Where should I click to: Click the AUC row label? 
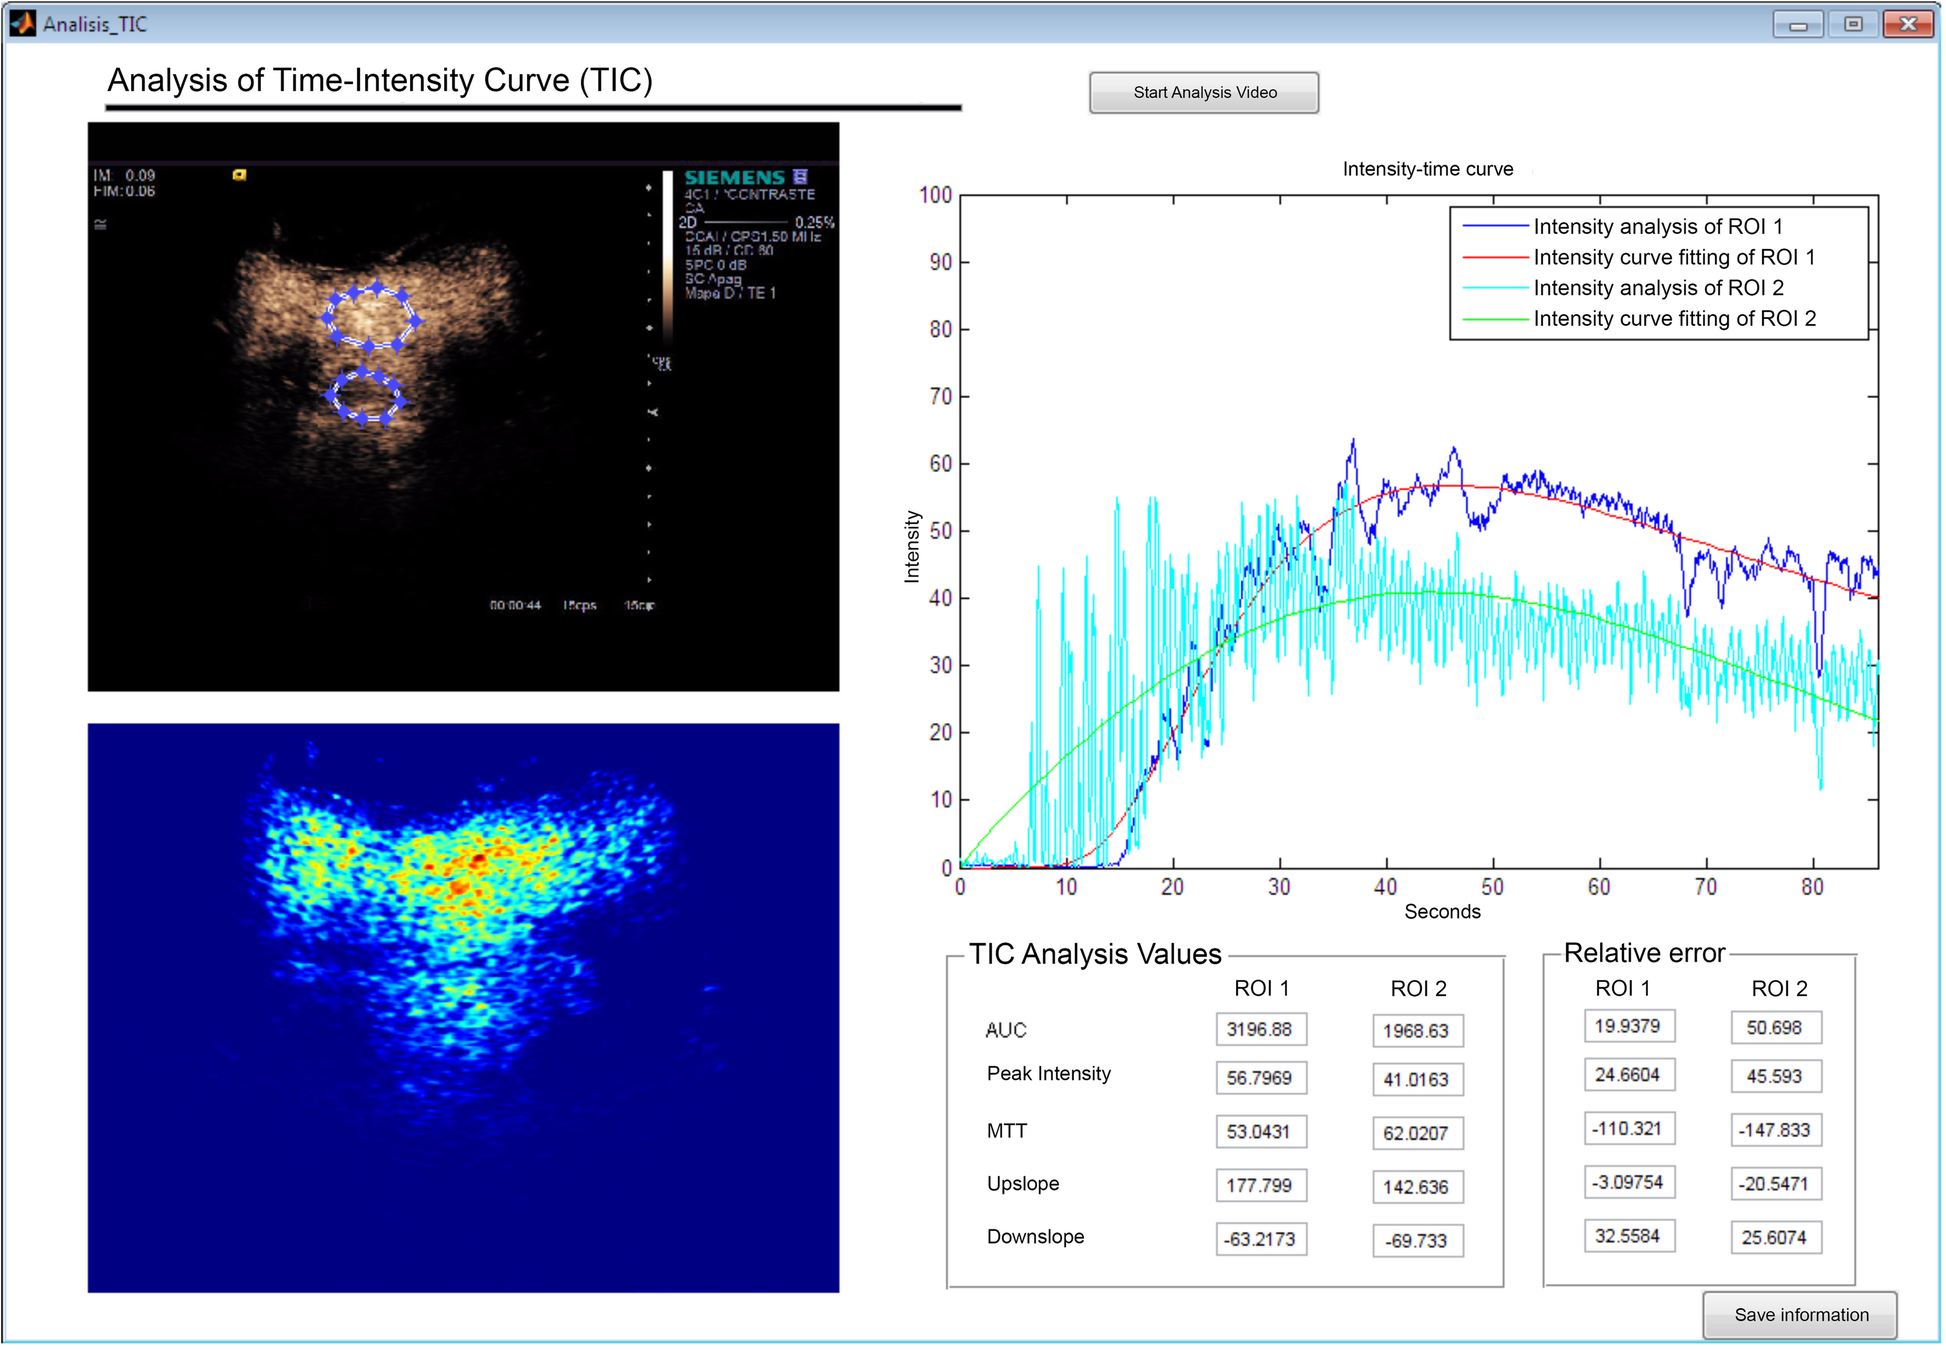click(x=1005, y=1030)
